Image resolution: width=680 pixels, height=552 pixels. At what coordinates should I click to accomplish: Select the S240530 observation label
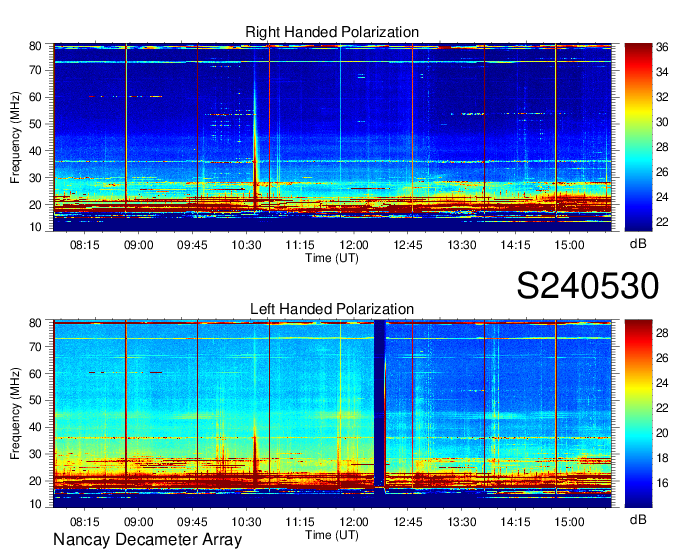588,286
